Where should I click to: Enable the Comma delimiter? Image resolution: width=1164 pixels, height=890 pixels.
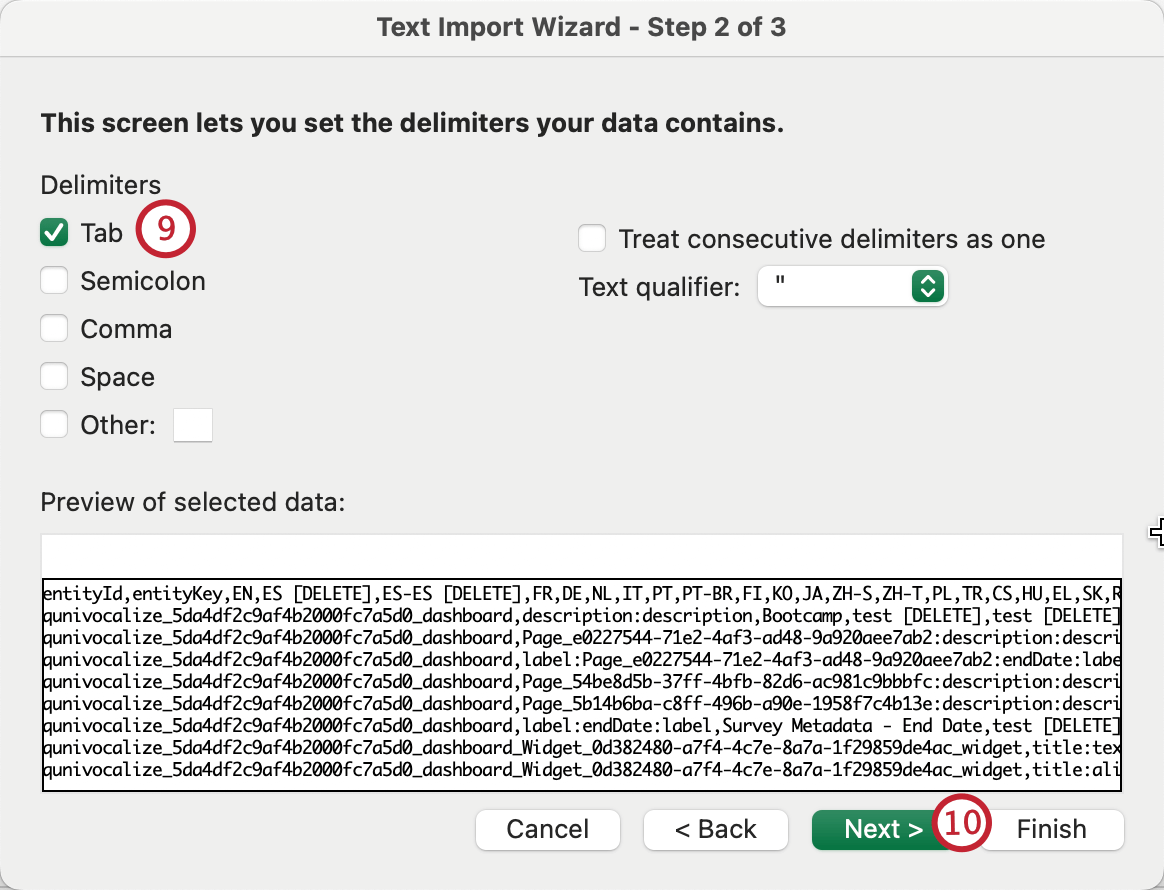pyautogui.click(x=55, y=328)
